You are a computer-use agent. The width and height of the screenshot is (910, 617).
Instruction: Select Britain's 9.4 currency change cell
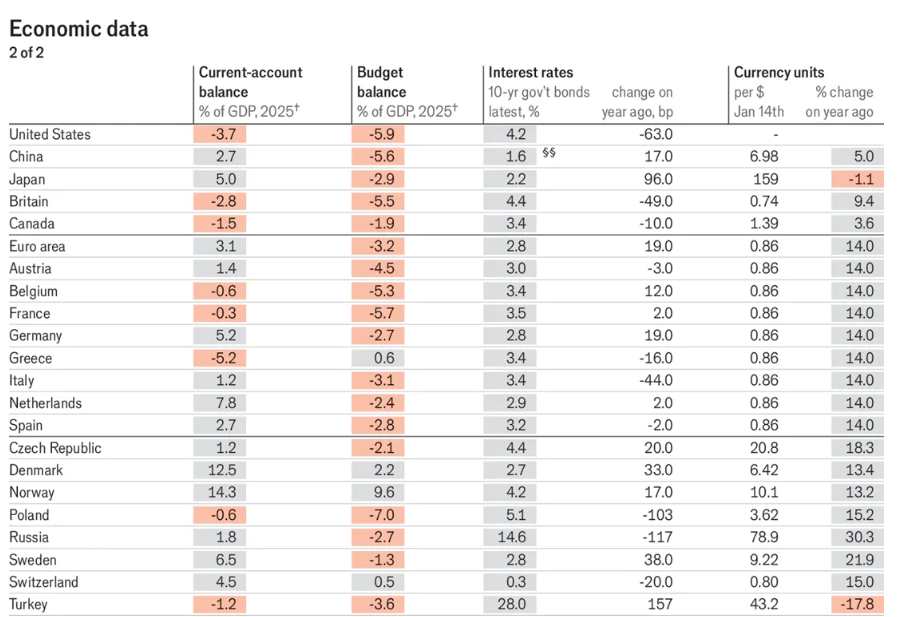click(x=857, y=201)
